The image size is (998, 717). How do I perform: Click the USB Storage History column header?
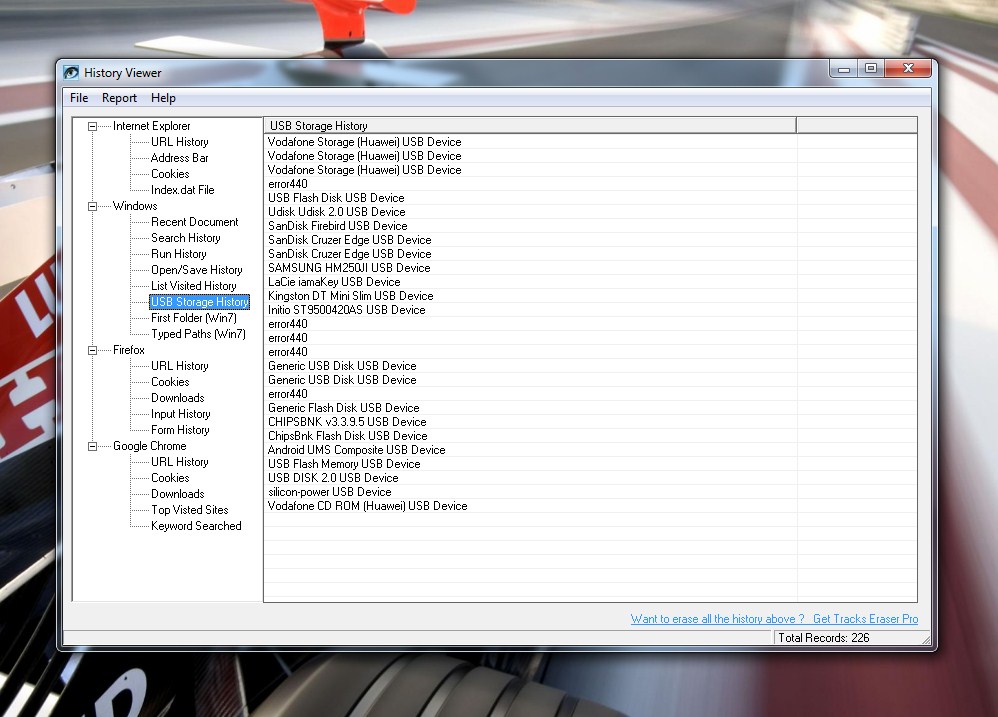530,125
